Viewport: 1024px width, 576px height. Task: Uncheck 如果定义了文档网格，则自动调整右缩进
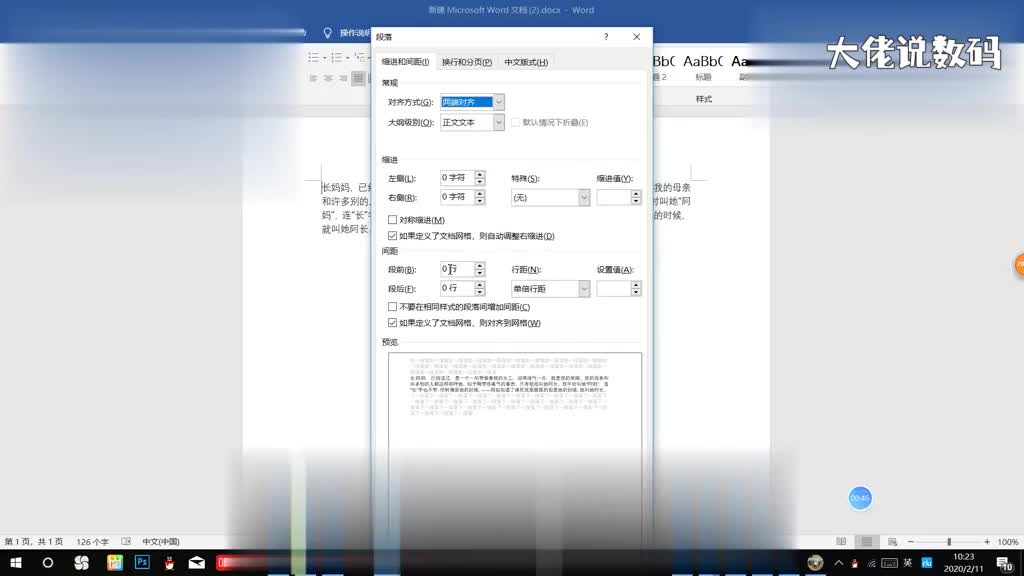(x=391, y=236)
